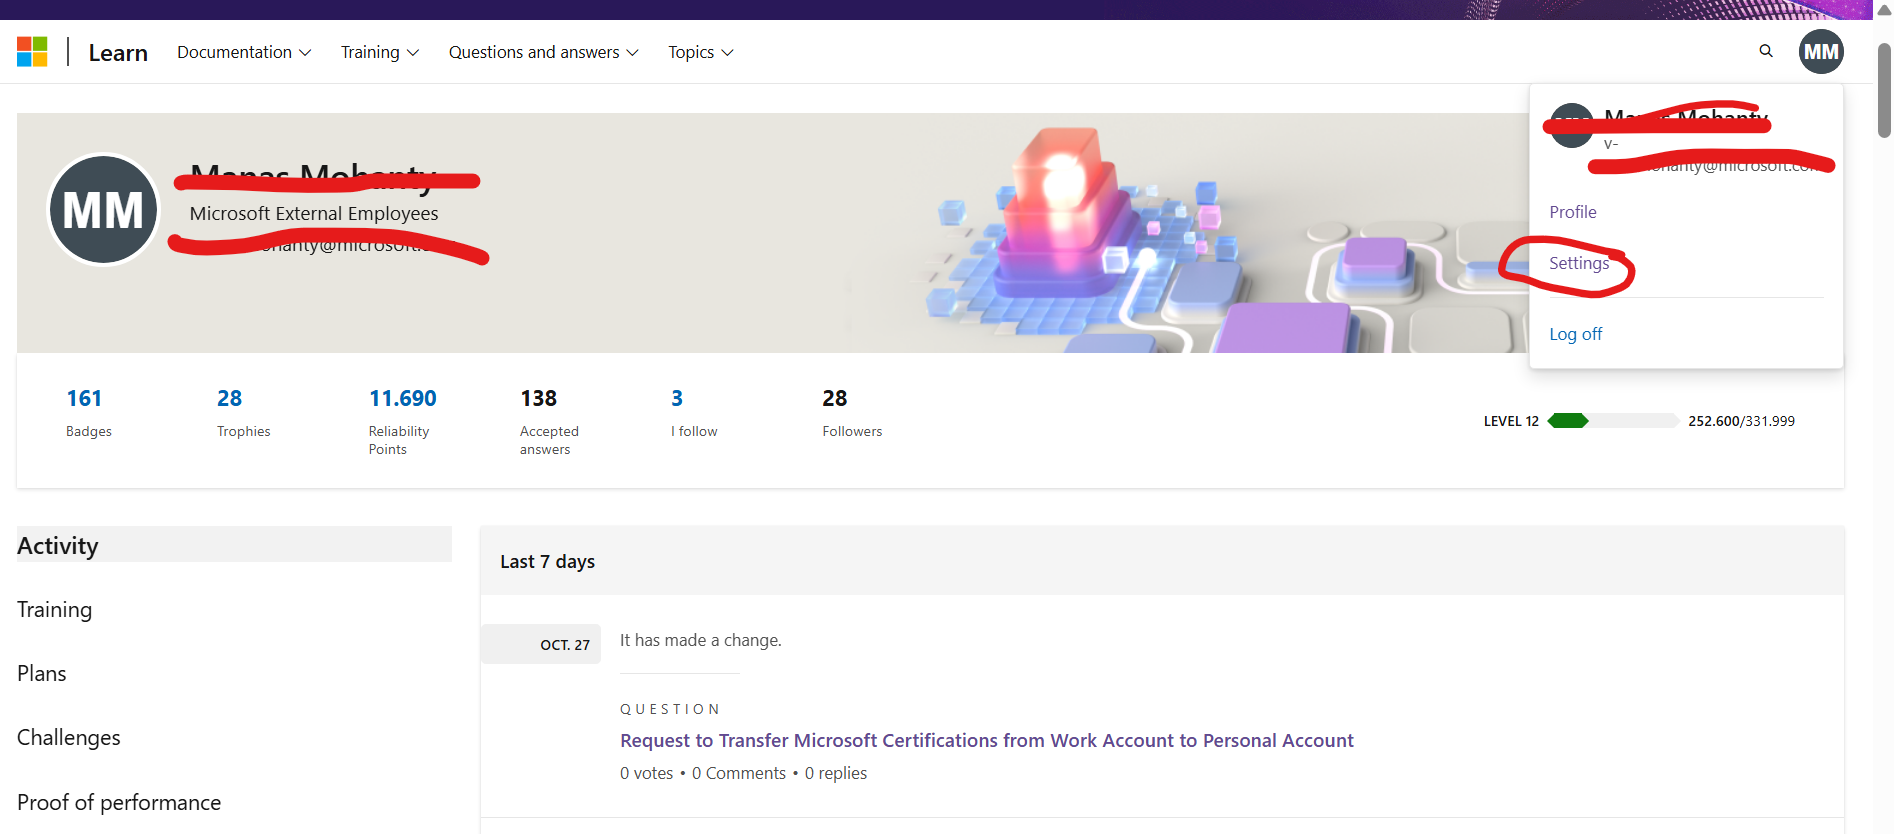Click the 0 replies text
Image resolution: width=1894 pixels, height=834 pixels.
pos(836,773)
